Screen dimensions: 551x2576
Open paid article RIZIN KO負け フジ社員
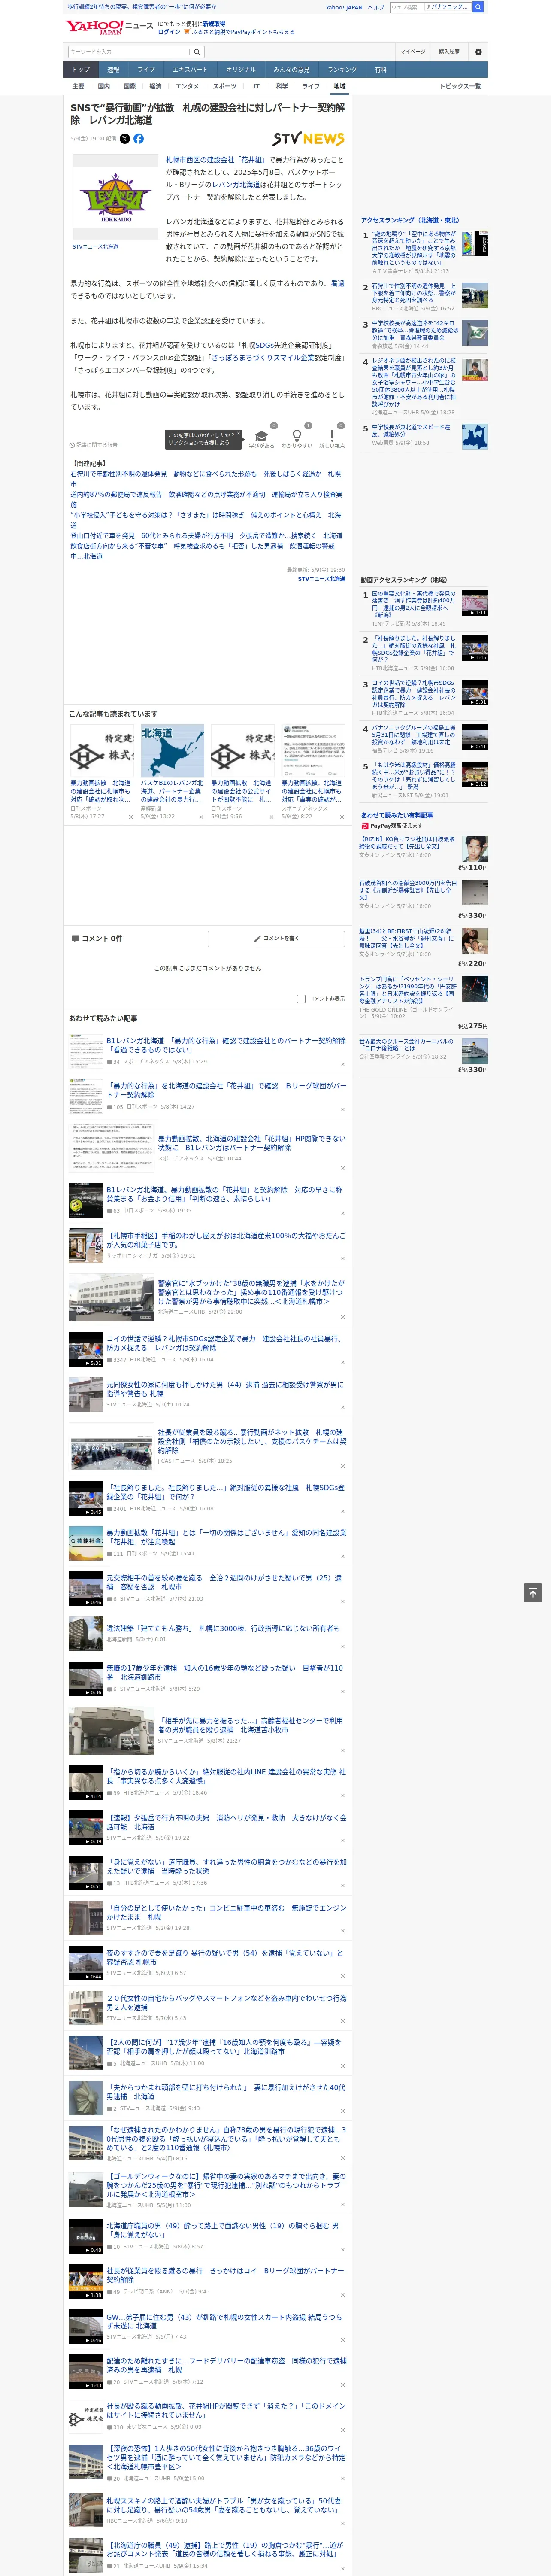coord(407,843)
